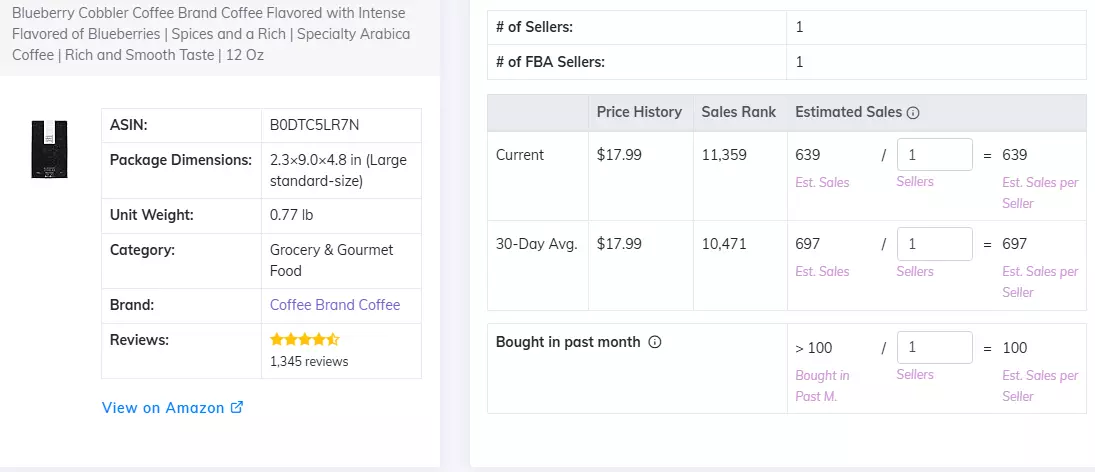Click the product bag thumbnail image
The height and width of the screenshot is (472, 1095).
tap(50, 149)
